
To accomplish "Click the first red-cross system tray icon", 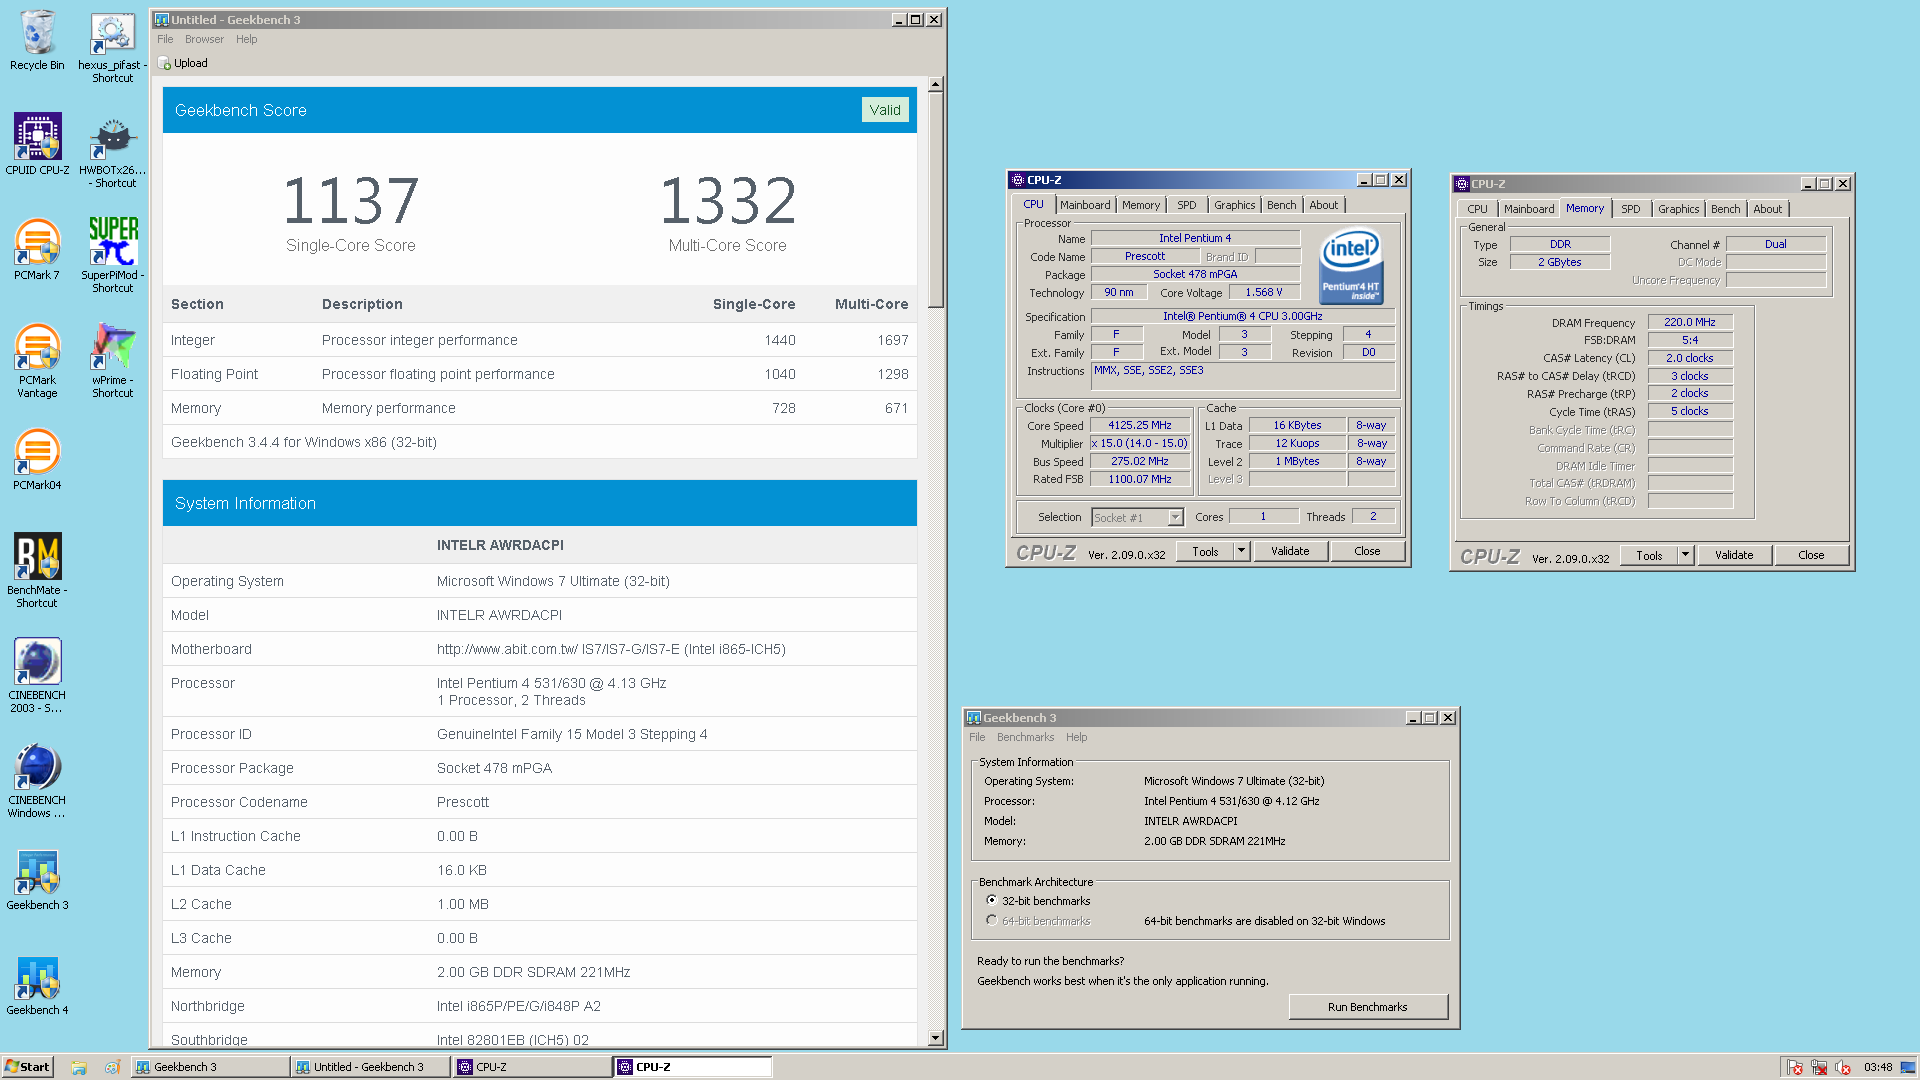I will tap(1795, 1067).
